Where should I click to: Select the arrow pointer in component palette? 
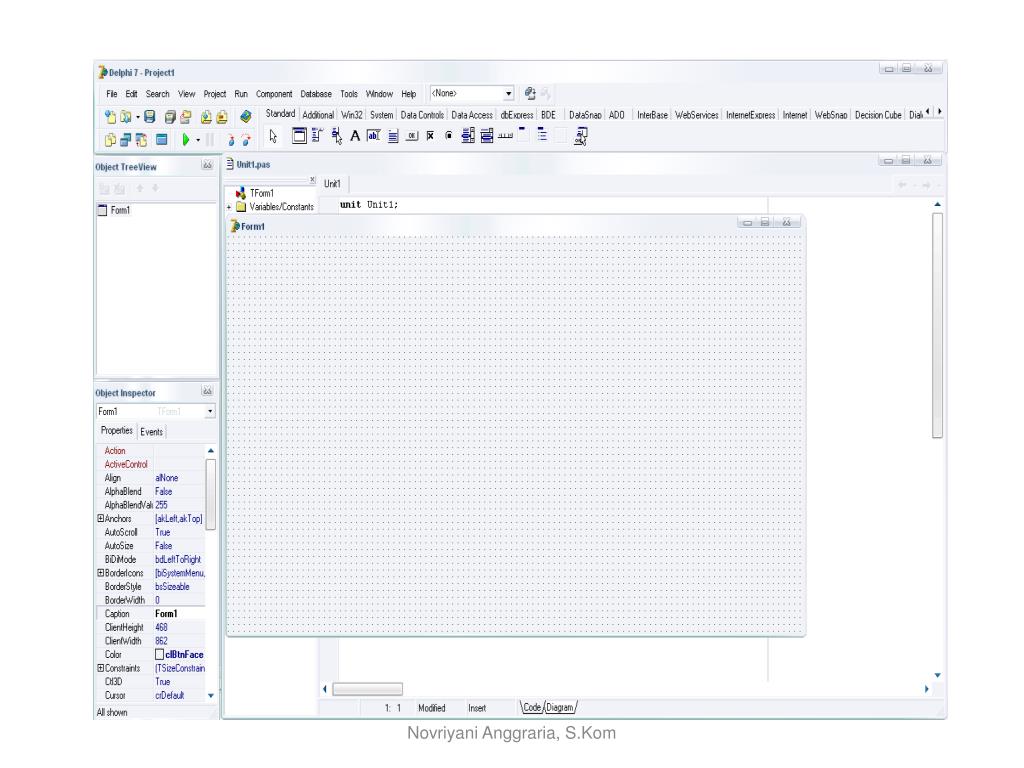coord(273,136)
